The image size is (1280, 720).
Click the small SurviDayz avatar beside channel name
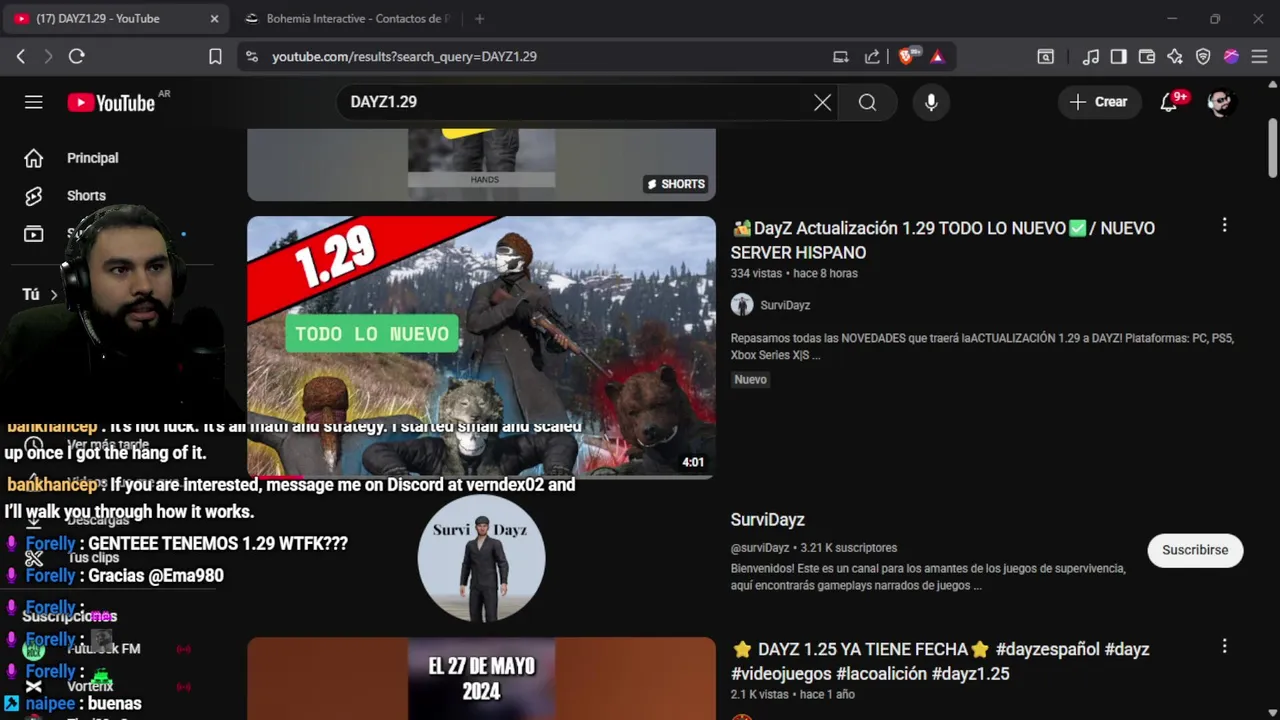742,305
